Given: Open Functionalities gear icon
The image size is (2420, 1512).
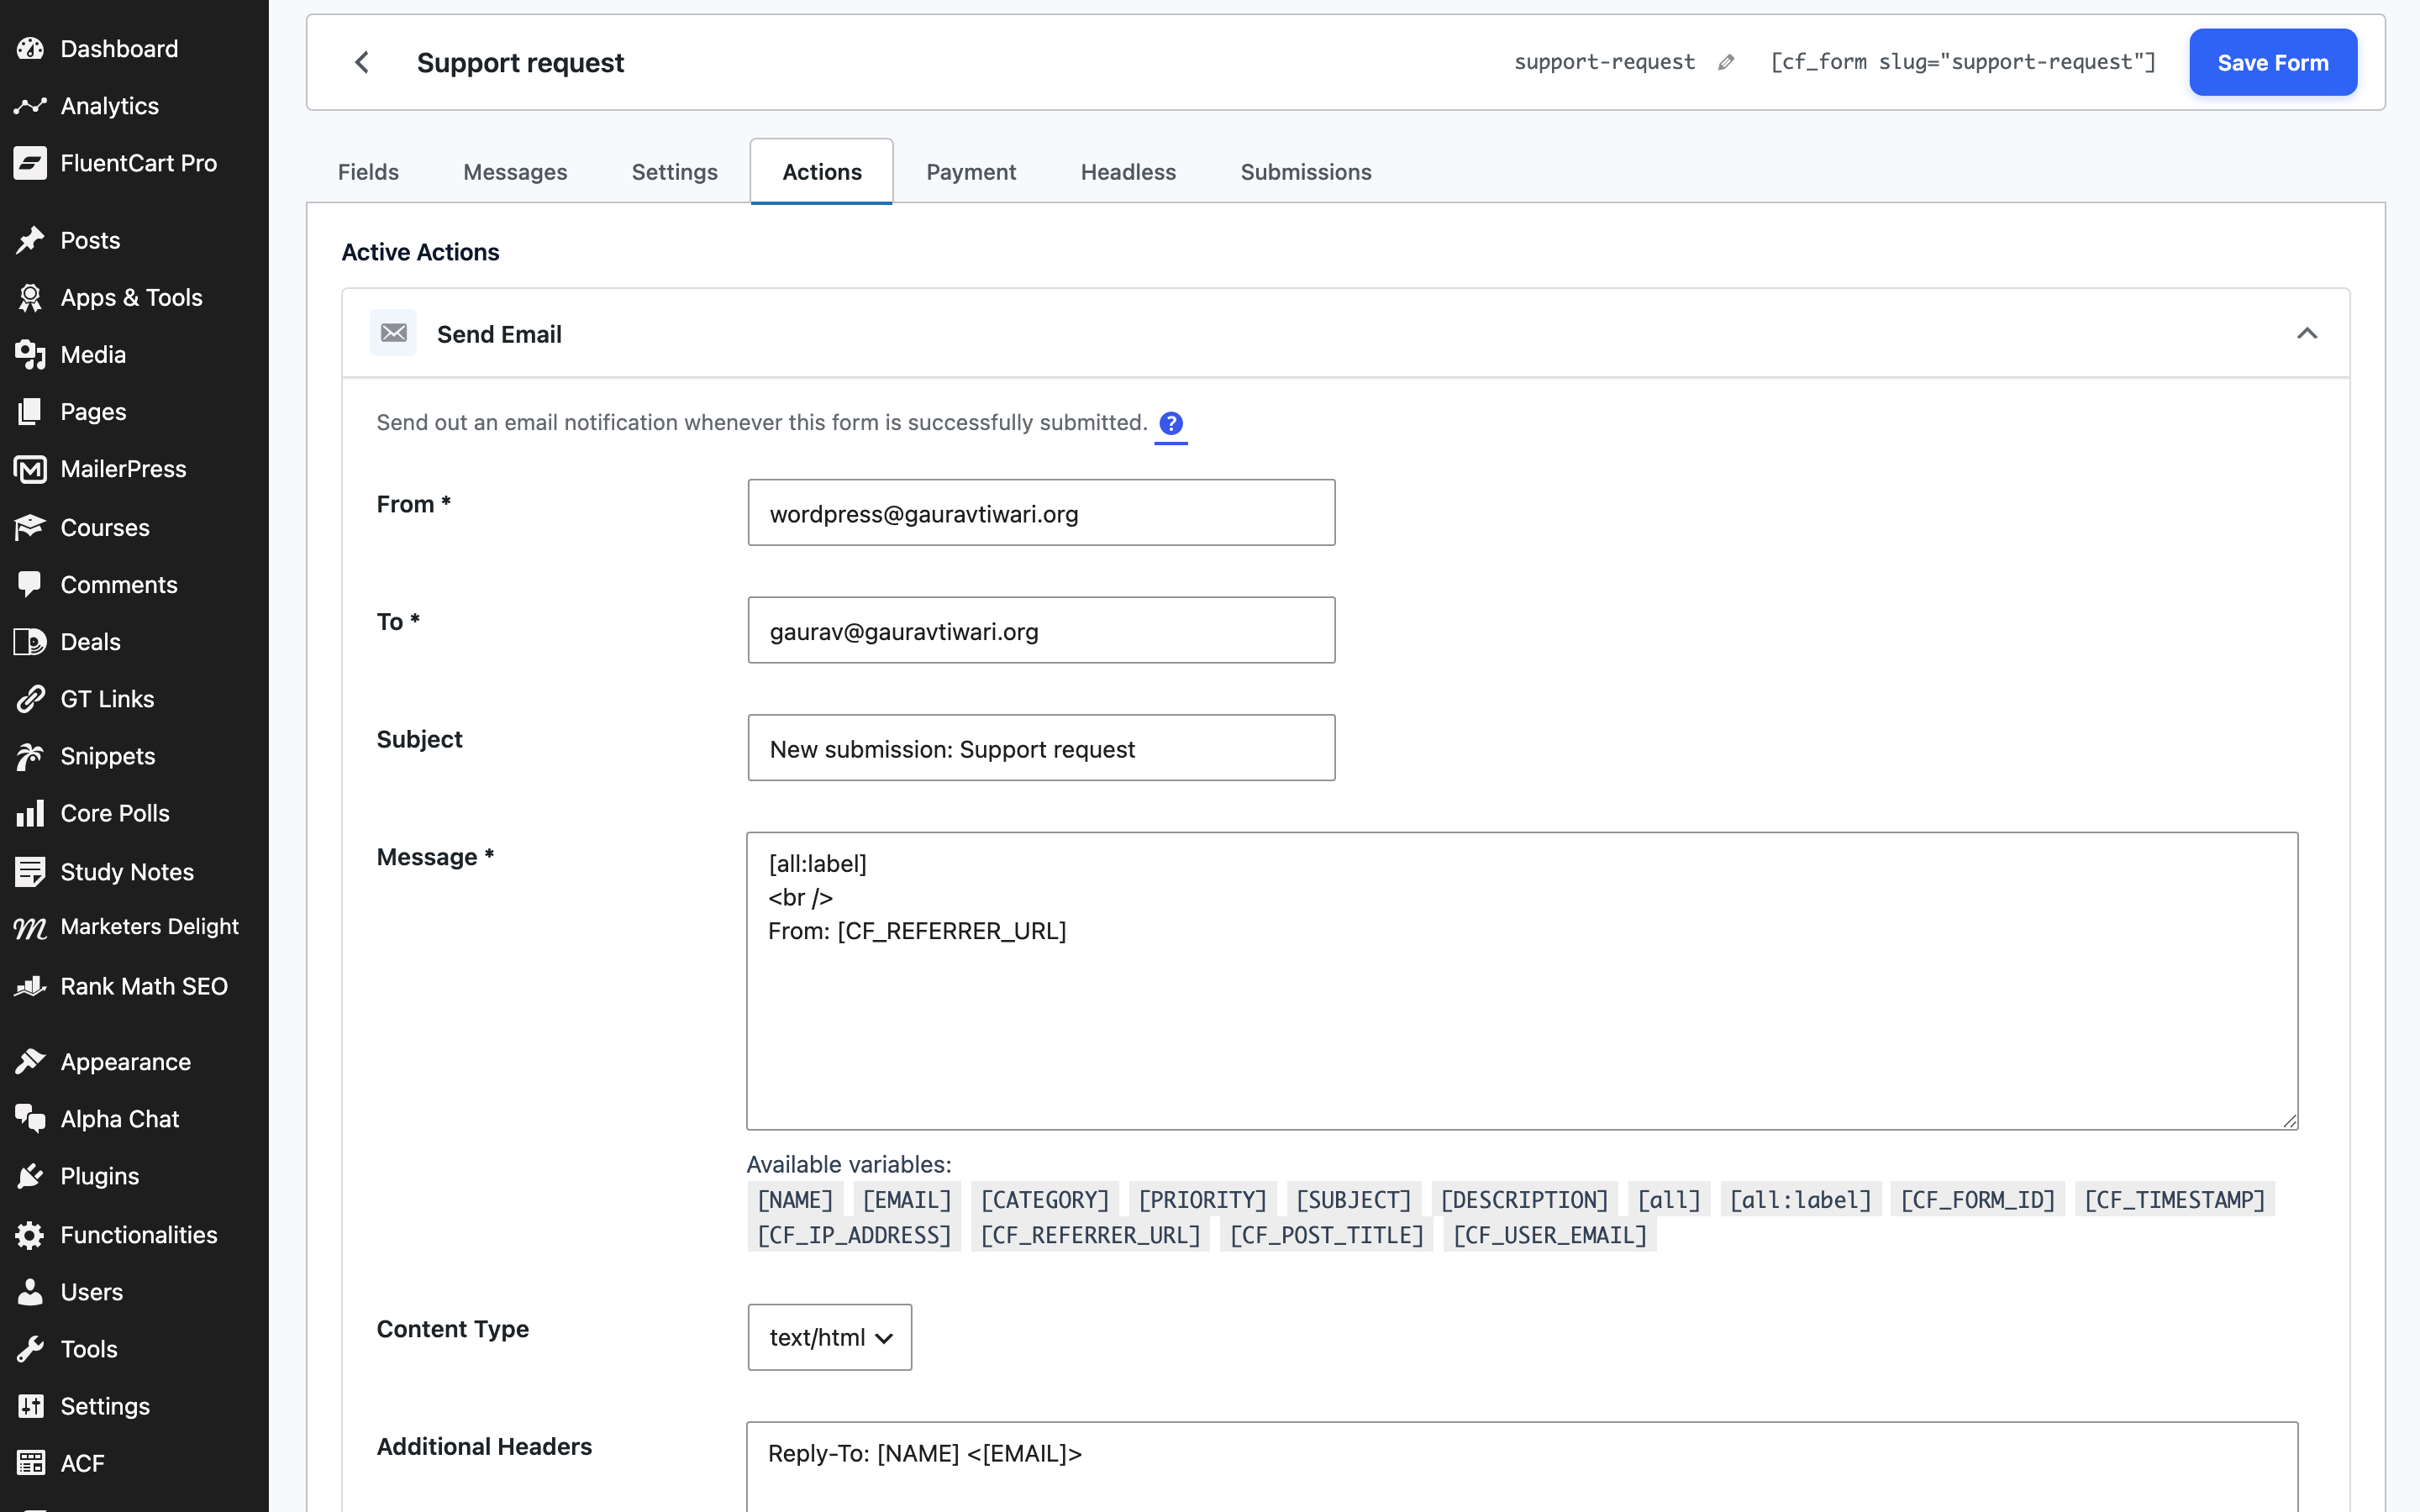Looking at the screenshot, I should 30,1235.
